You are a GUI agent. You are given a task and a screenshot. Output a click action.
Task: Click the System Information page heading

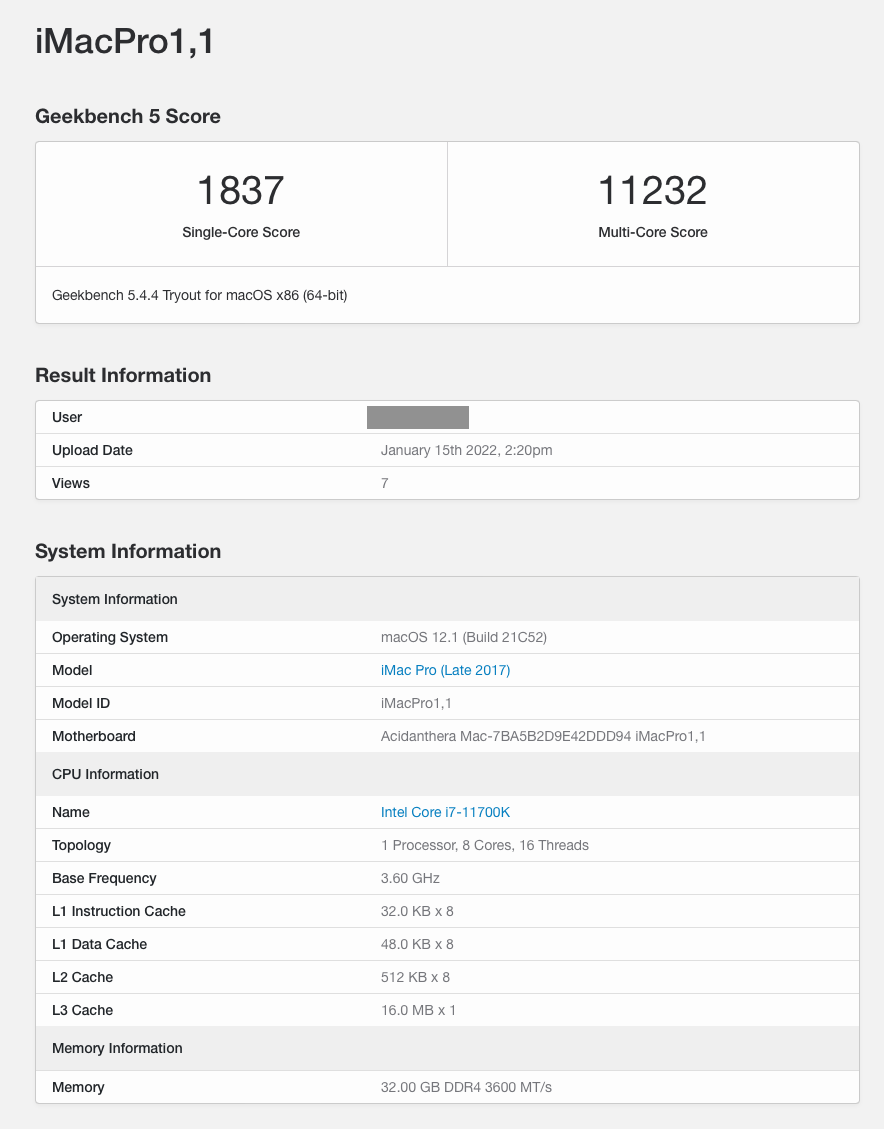[x=128, y=552]
